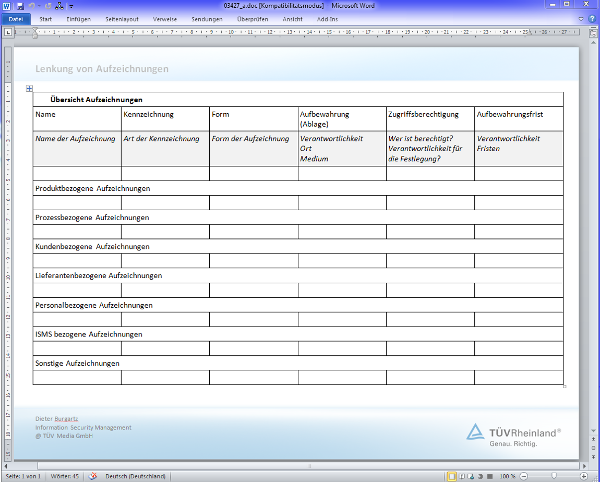Switch to Print Layout view in status bar
Viewport: 600px width, 482px height.
coord(451,475)
